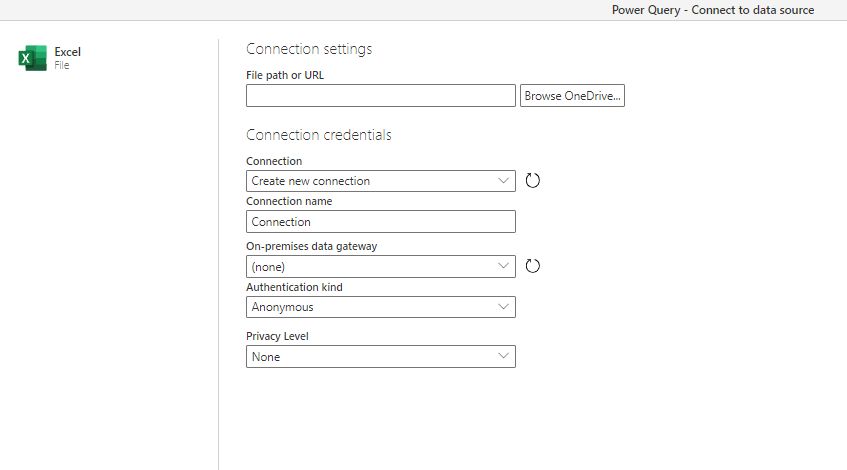The image size is (847, 470).
Task: Refresh the Connection list using its circular arrow
Action: point(533,181)
